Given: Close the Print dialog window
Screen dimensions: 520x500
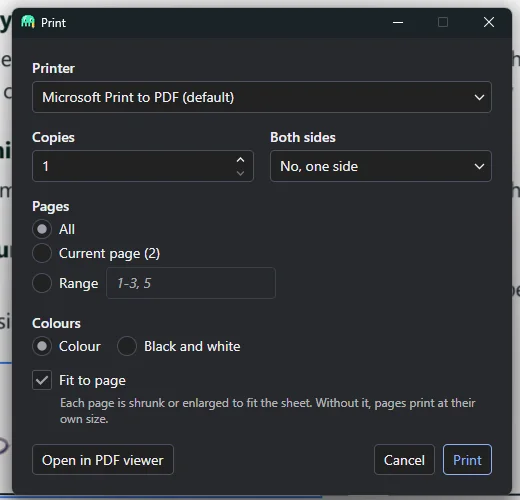Looking at the screenshot, I should click(489, 22).
